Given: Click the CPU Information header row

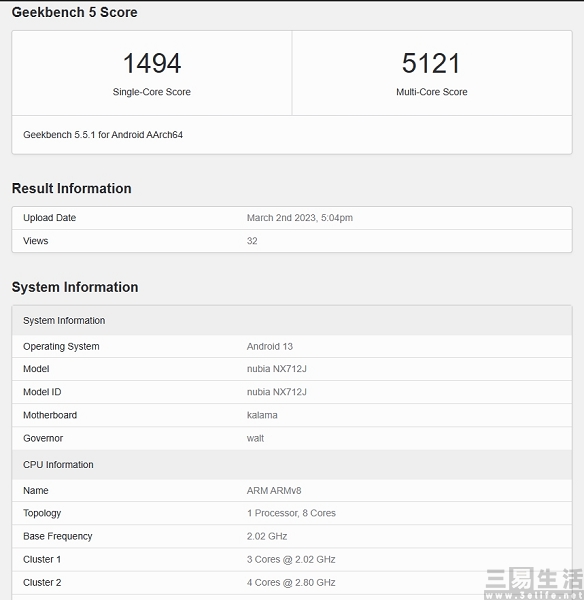Looking at the screenshot, I should 292,465.
